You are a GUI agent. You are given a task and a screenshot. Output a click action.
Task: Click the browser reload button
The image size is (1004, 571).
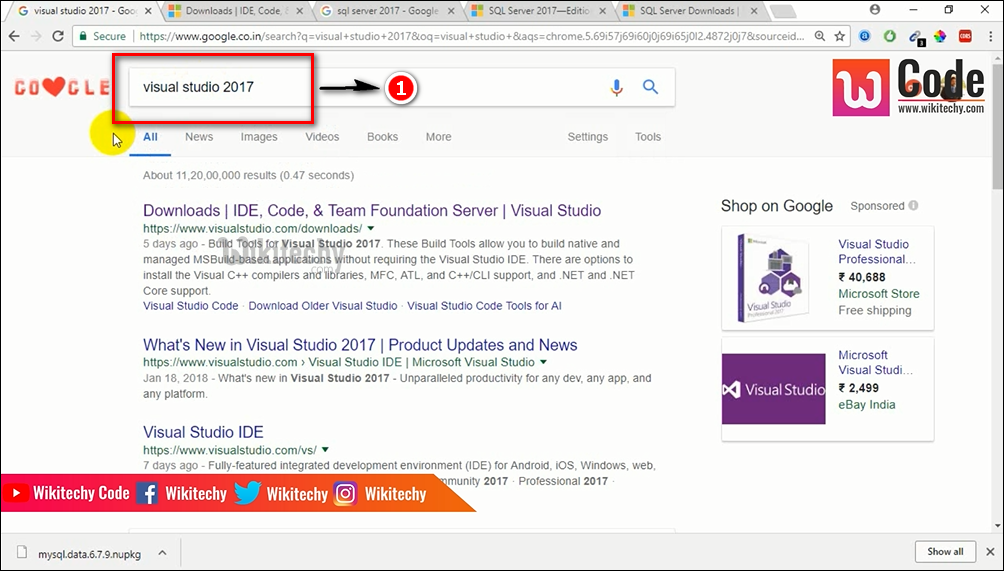tap(58, 36)
